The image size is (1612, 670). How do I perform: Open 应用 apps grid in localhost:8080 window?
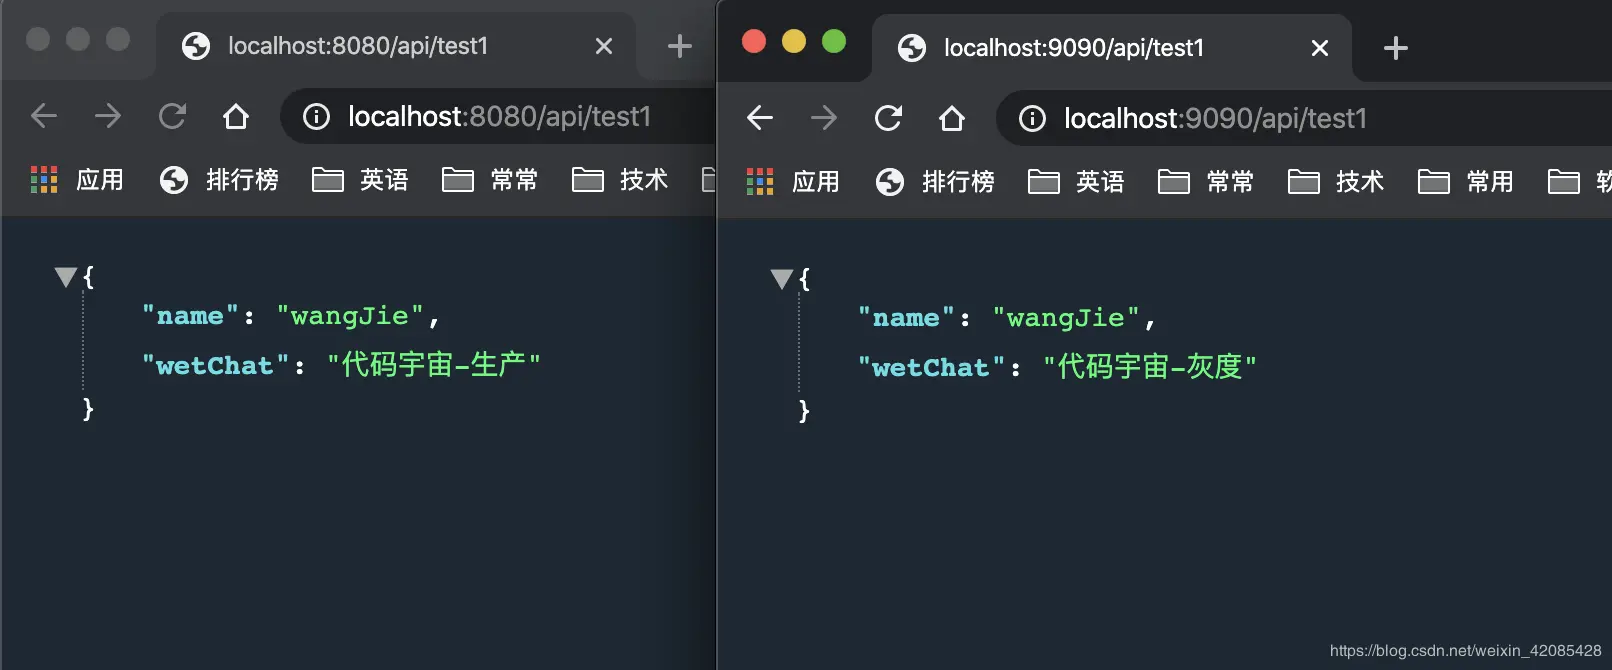pos(77,180)
